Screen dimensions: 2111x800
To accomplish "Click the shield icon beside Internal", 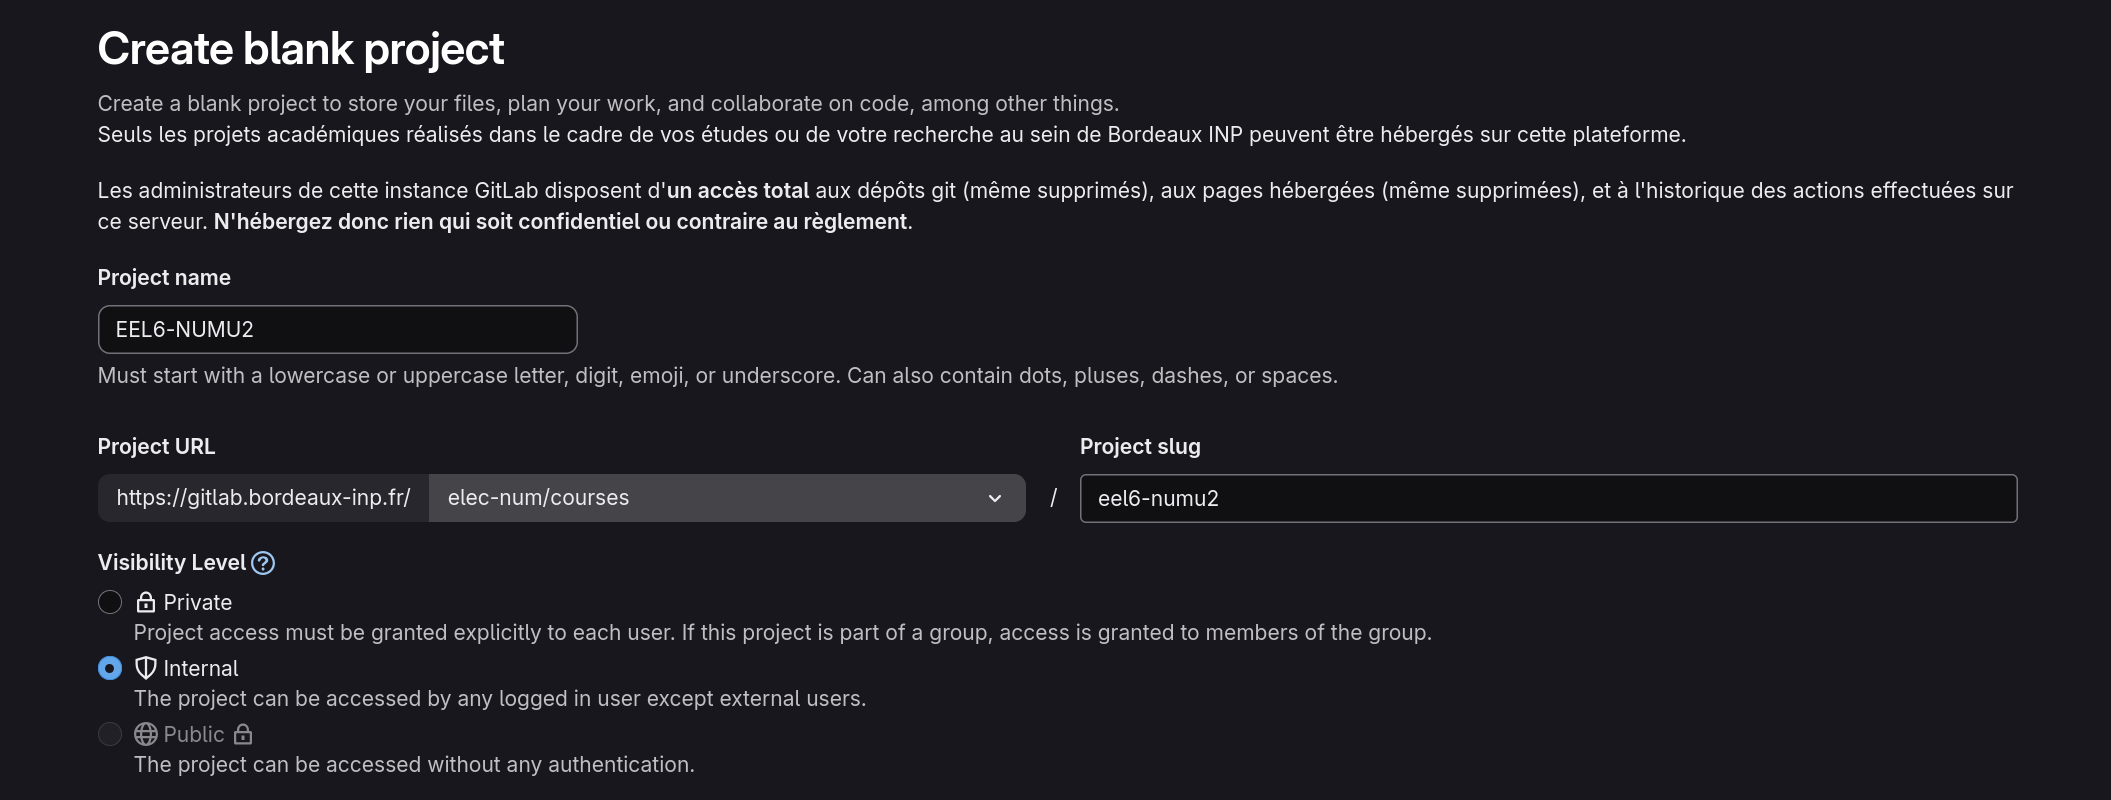I will point(146,668).
